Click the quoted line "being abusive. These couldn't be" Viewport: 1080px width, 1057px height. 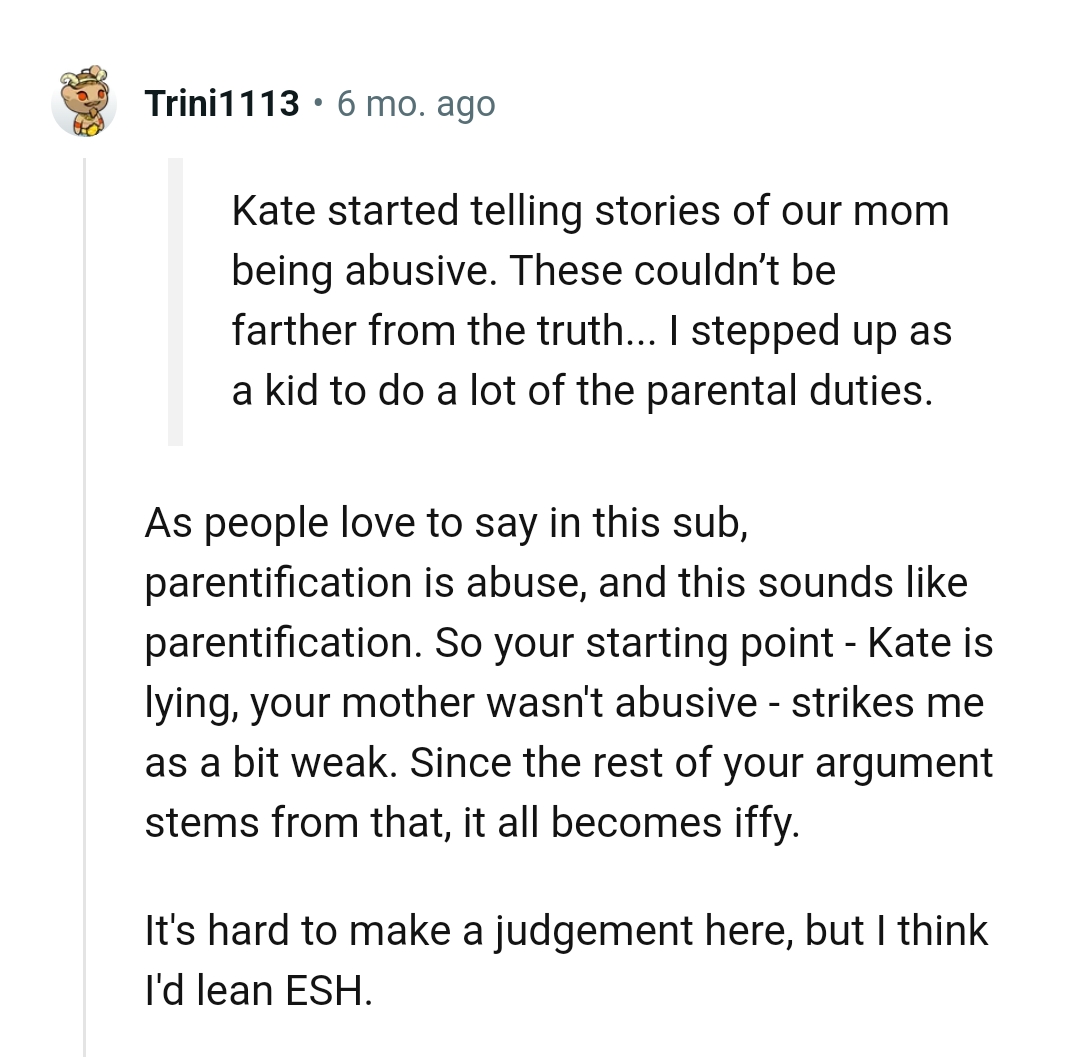pyautogui.click(x=533, y=271)
